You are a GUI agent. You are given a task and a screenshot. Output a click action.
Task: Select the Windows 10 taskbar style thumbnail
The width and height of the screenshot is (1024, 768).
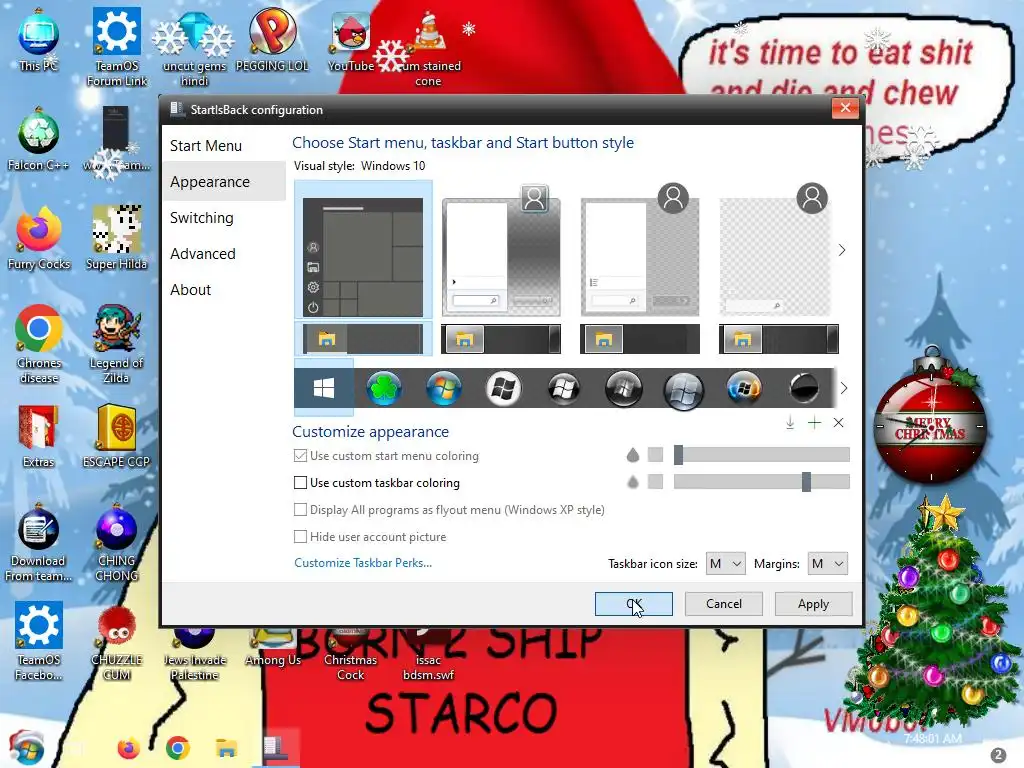[363, 339]
